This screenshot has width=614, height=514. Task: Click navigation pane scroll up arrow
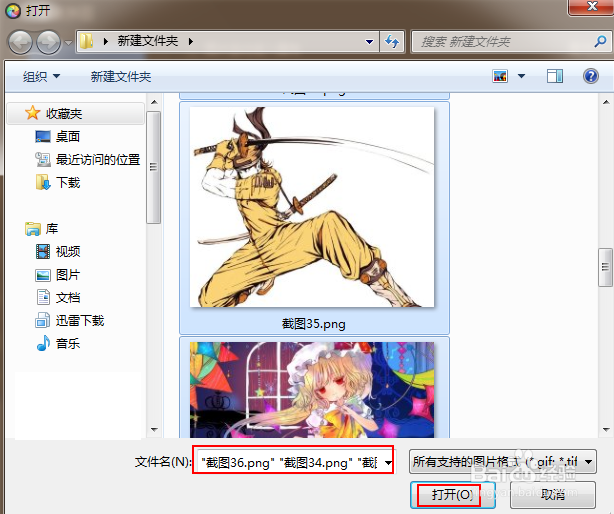[x=154, y=102]
